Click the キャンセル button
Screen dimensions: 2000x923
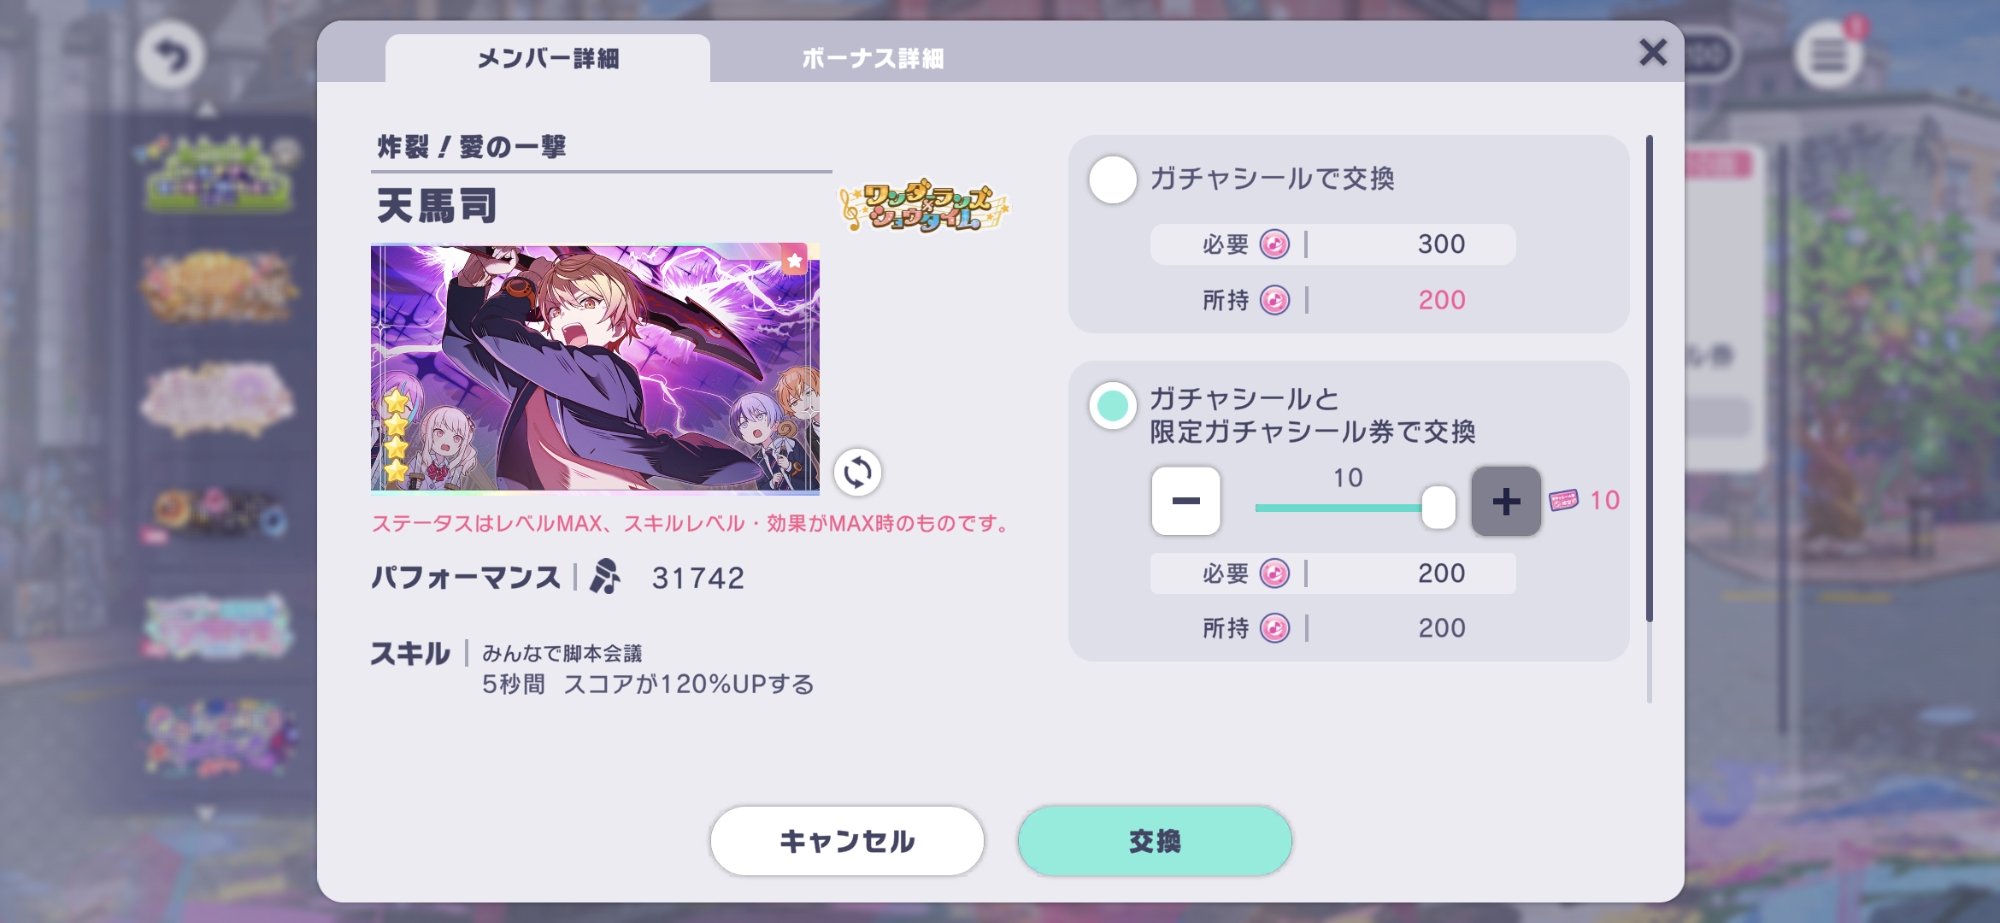tap(847, 841)
